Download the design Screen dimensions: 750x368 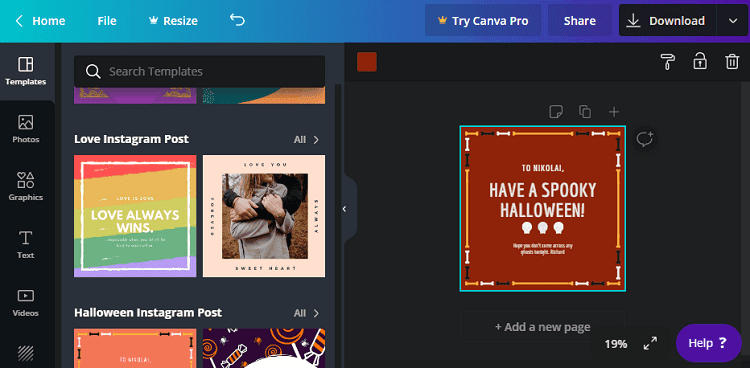click(x=668, y=21)
